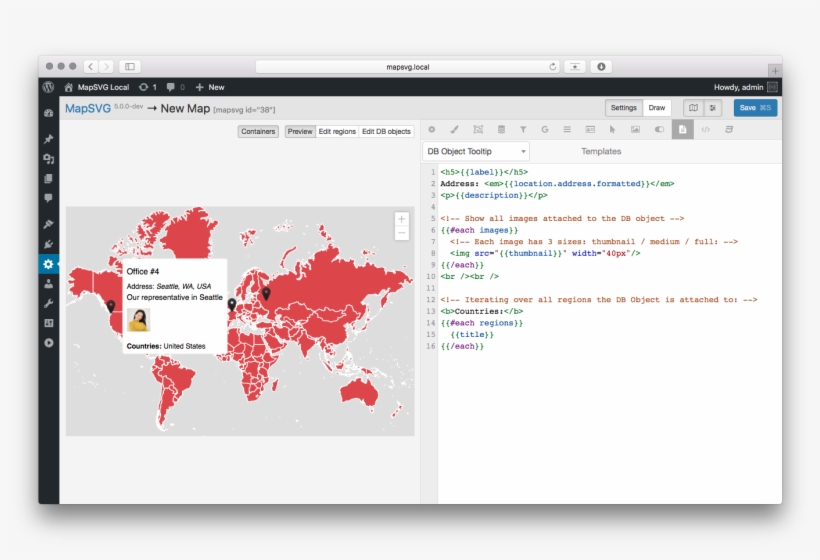Click the updates counter in admin bar
This screenshot has width=820, height=560.
[x=148, y=87]
